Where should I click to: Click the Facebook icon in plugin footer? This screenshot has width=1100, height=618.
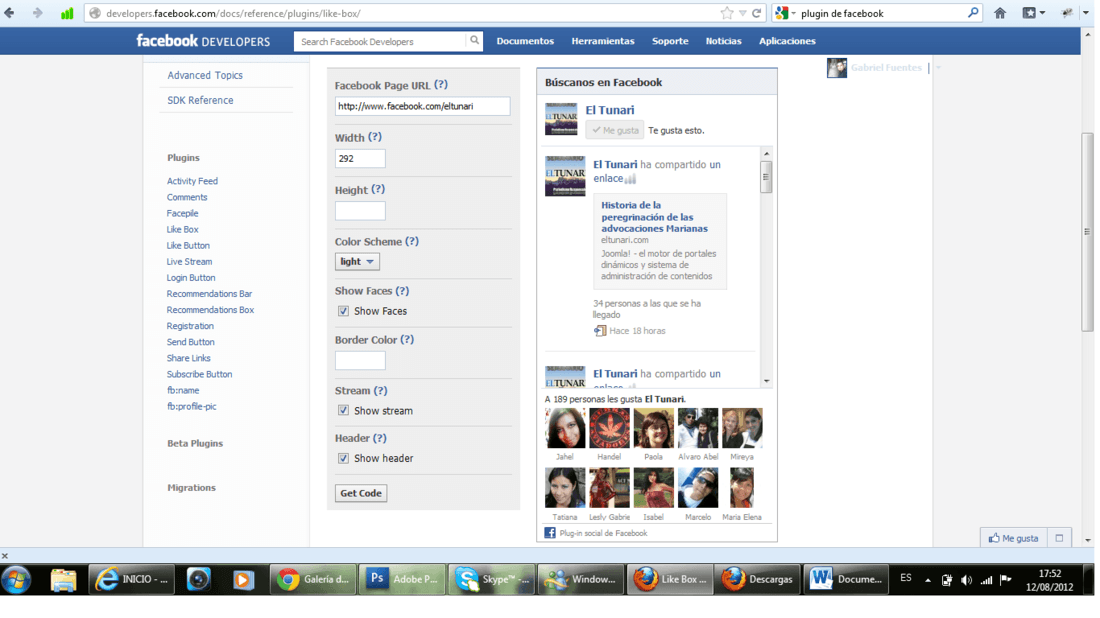tap(550, 533)
